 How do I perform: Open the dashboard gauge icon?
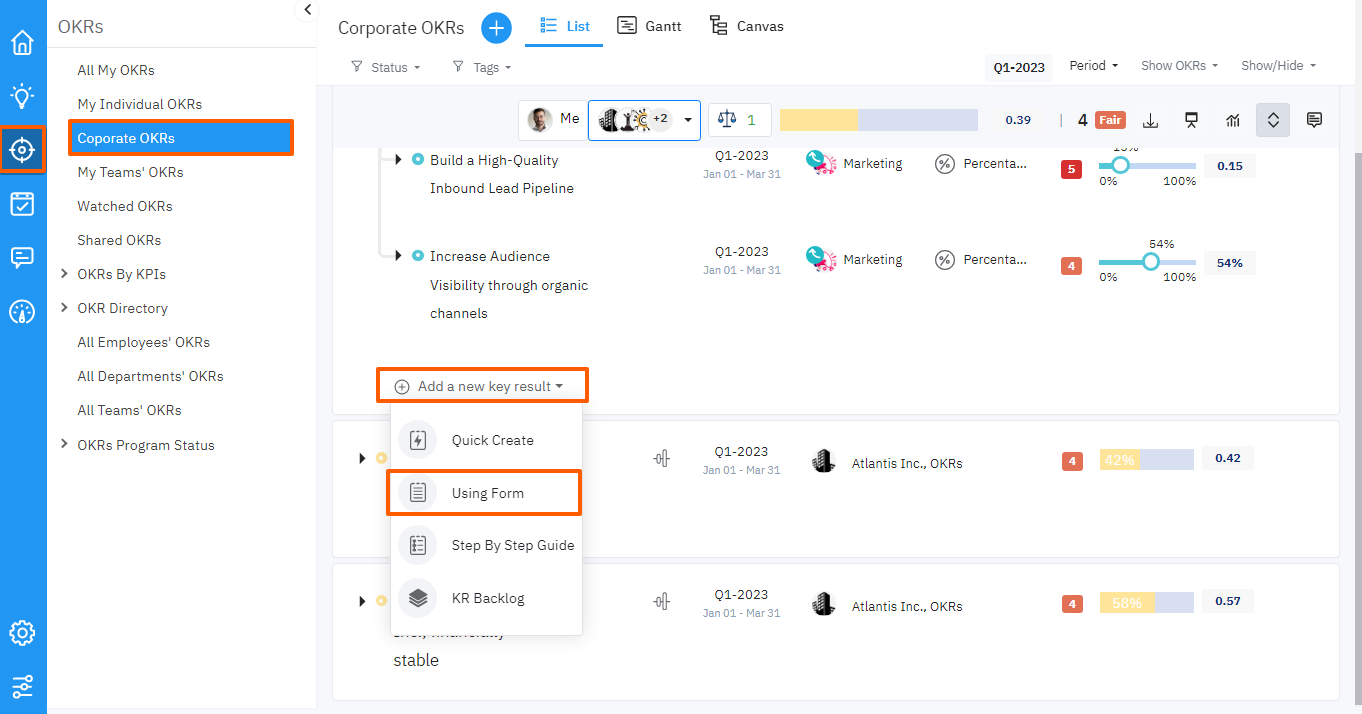[22, 312]
